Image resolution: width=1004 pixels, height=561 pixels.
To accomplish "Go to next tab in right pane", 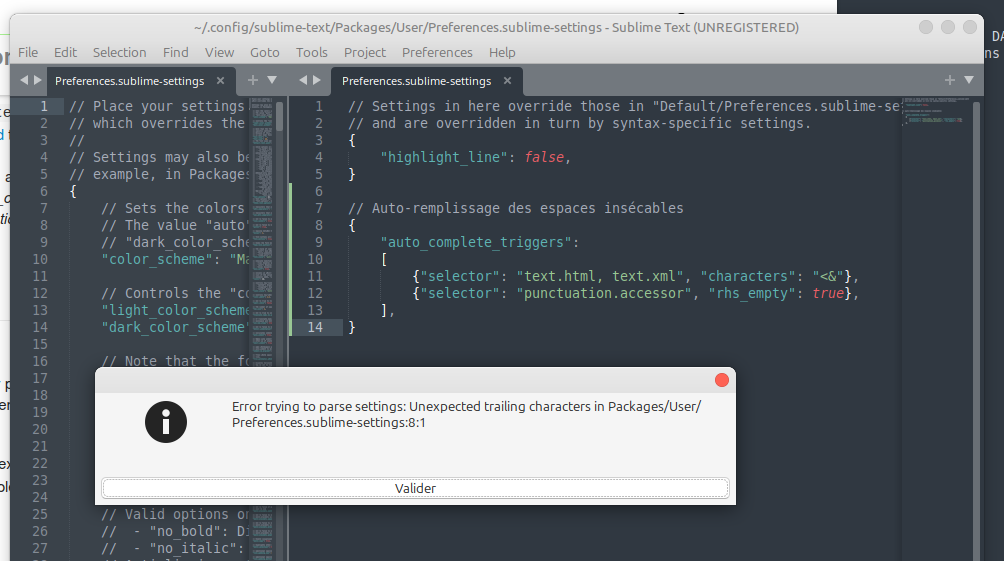I will pos(316,80).
